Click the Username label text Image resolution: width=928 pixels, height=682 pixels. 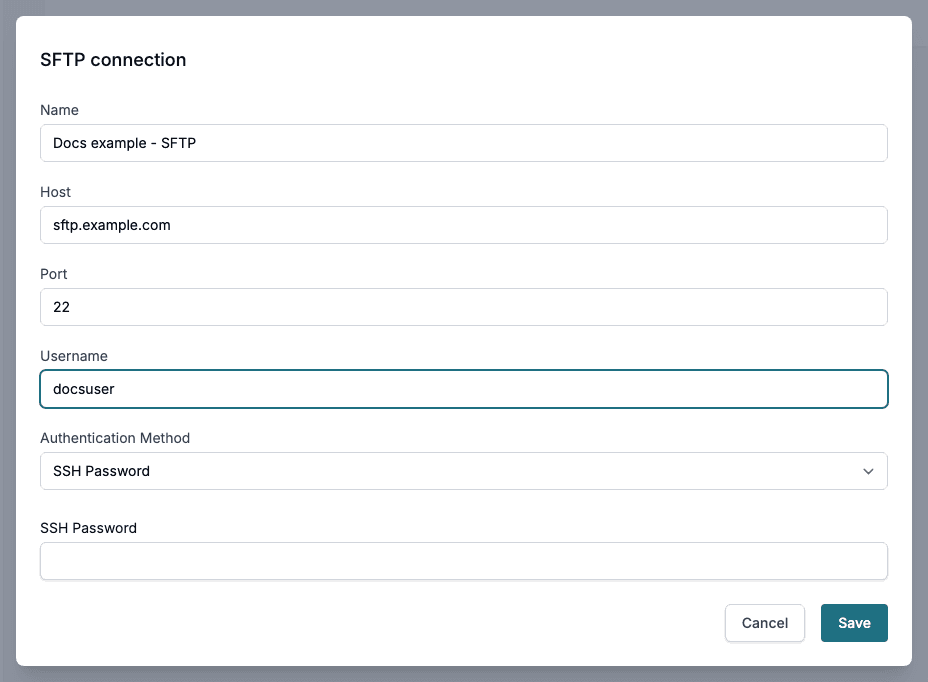tap(74, 356)
